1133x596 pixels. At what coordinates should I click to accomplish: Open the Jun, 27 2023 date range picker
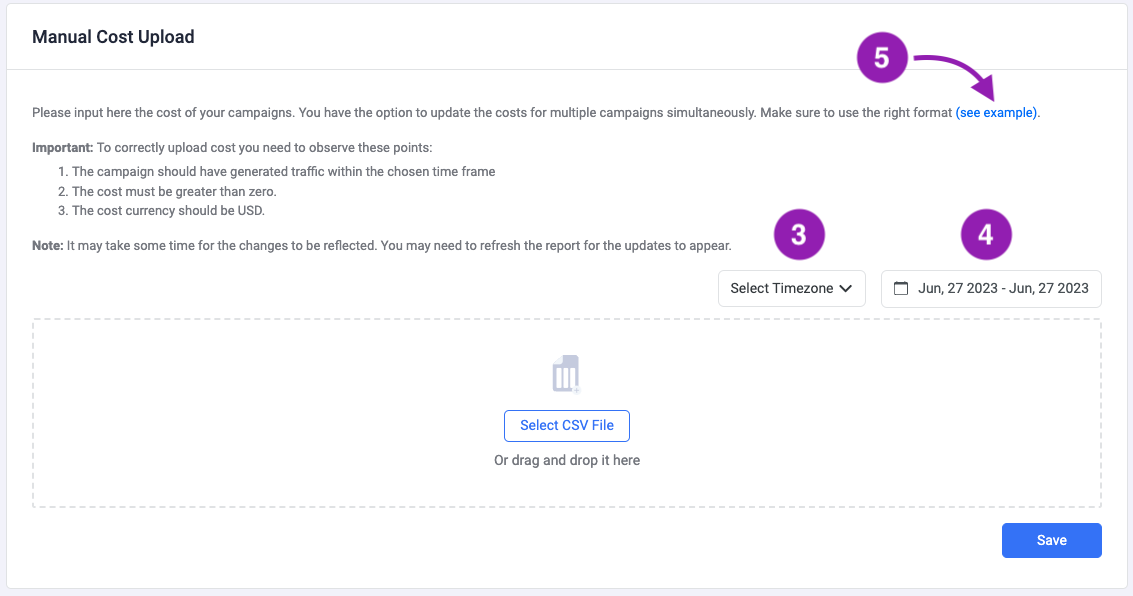click(x=991, y=288)
